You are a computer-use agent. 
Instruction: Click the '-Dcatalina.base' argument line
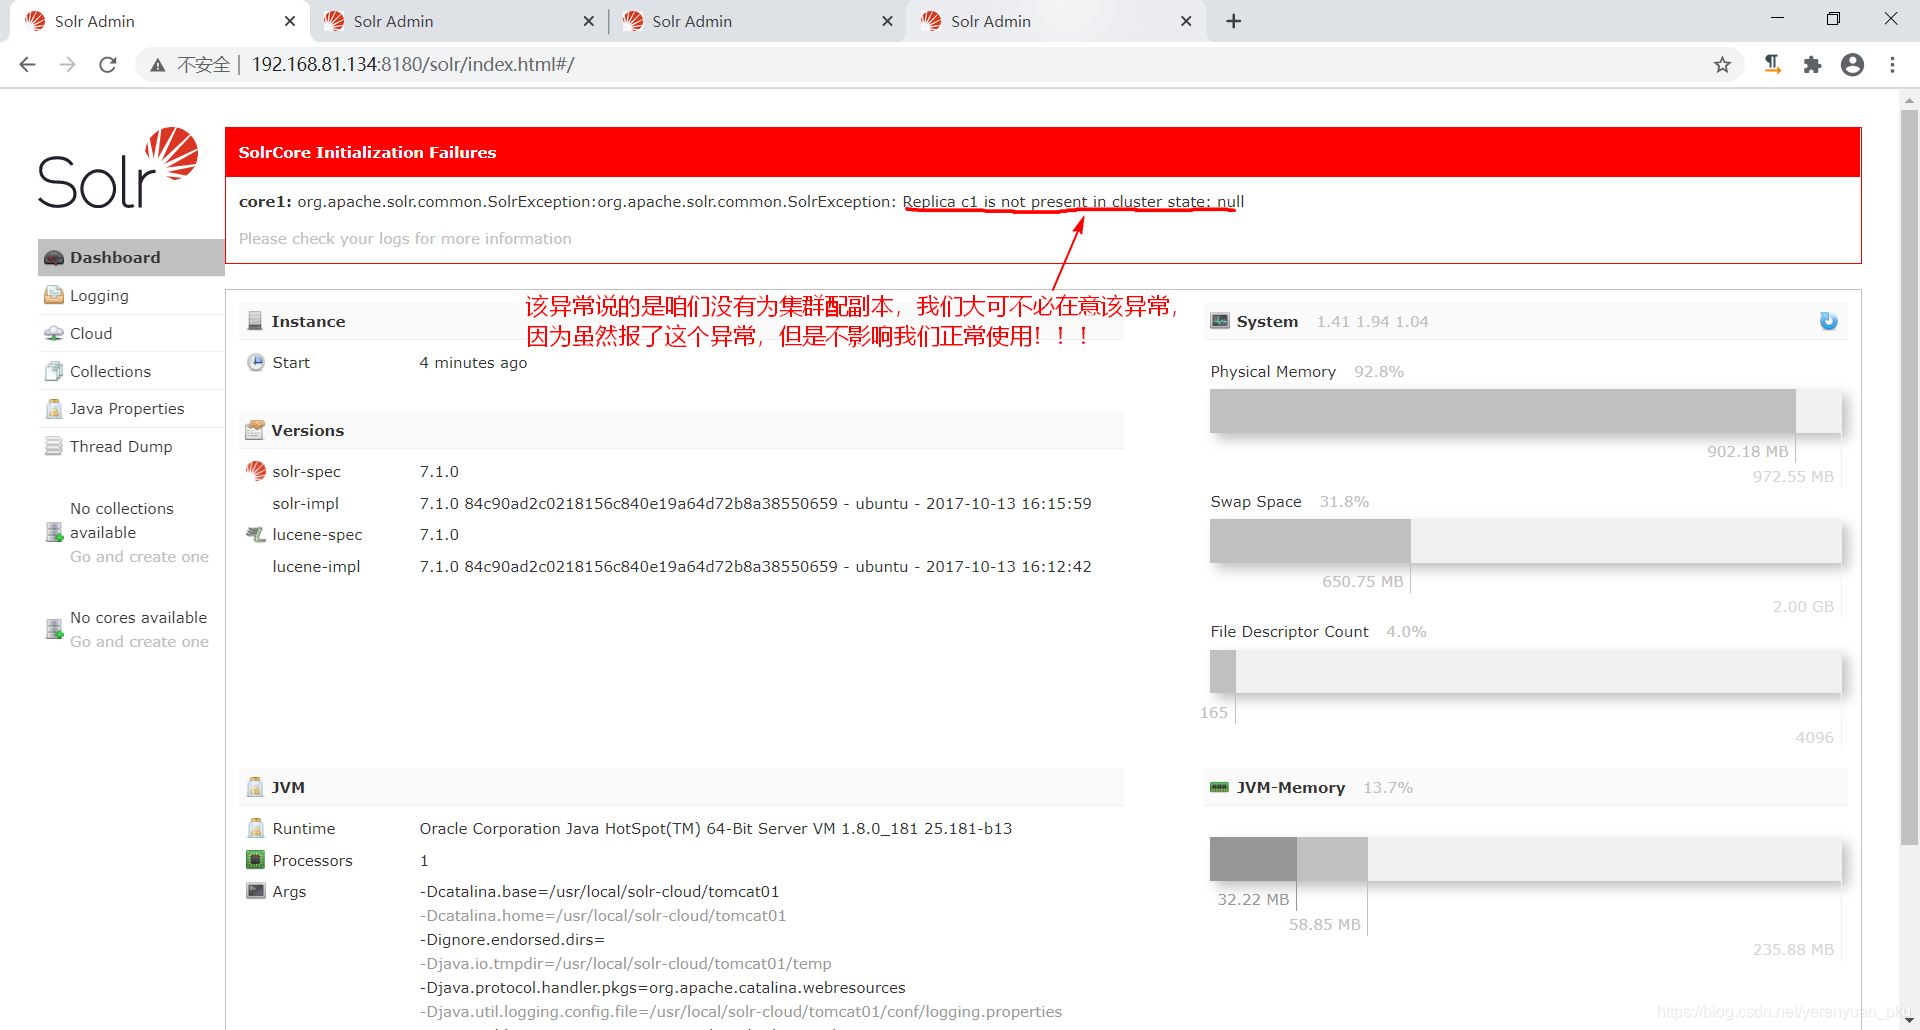(599, 891)
